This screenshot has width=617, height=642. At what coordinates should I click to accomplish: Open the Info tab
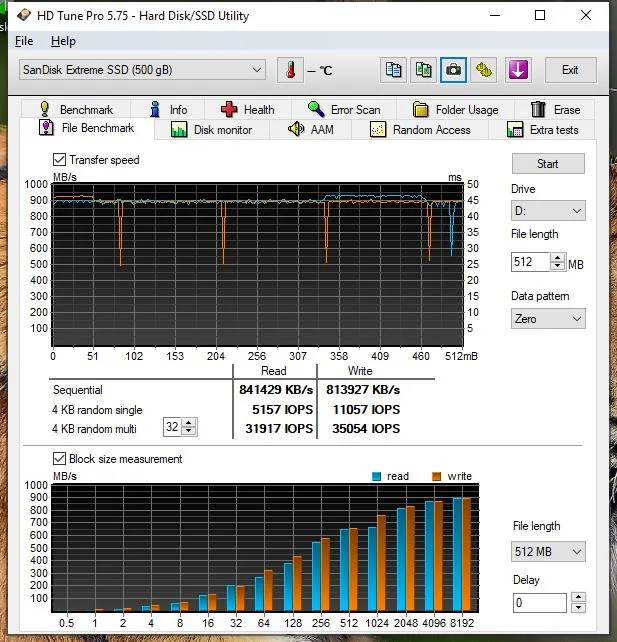point(168,109)
